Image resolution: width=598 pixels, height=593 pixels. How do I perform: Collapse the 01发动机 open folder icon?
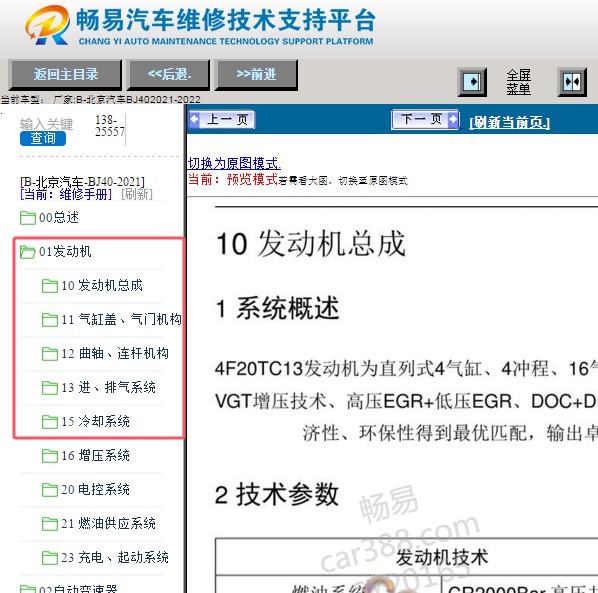[27, 252]
